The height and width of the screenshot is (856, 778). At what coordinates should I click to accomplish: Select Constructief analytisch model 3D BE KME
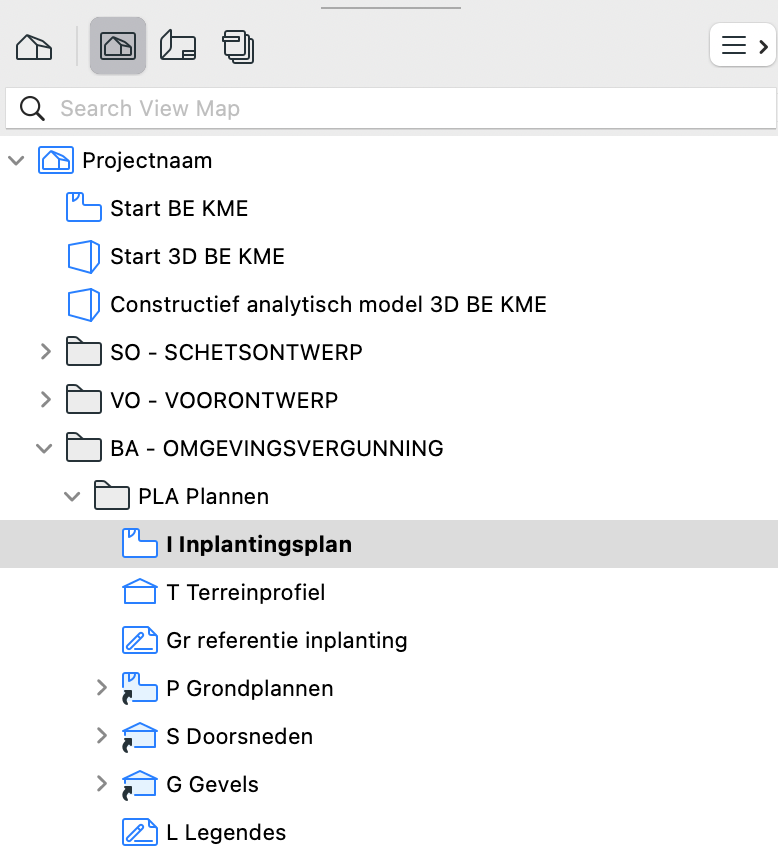coord(328,305)
